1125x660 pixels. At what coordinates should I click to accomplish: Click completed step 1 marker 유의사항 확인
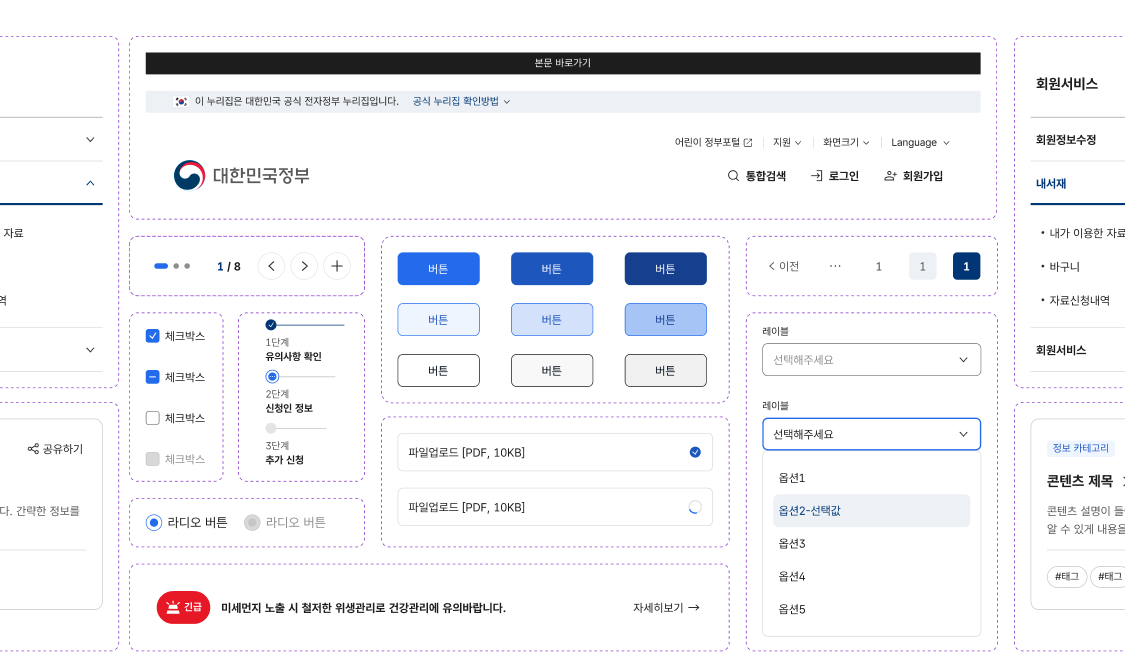(270, 325)
